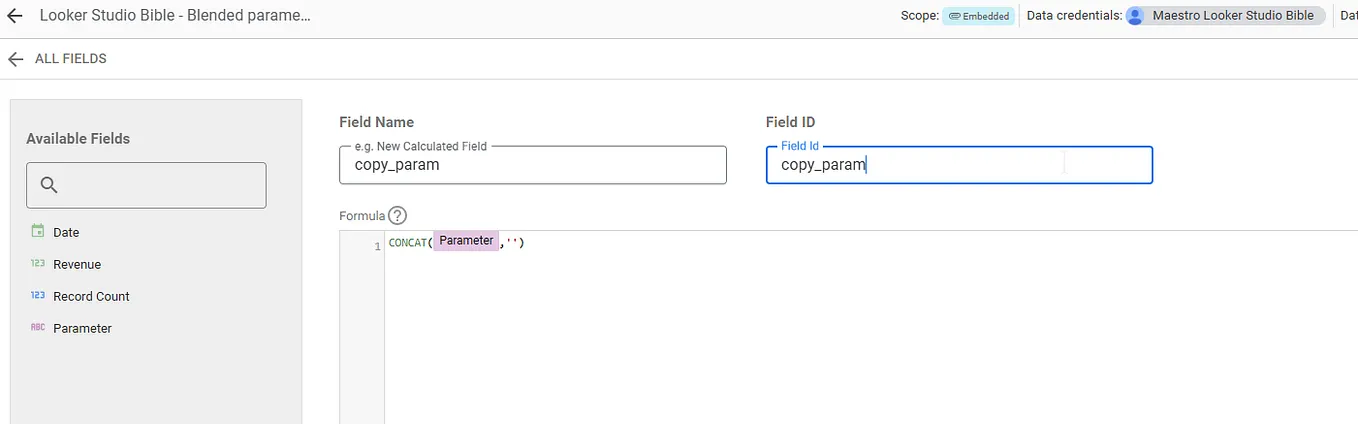1358x424 pixels.
Task: Focus the Field Name input box
Action: (533, 165)
